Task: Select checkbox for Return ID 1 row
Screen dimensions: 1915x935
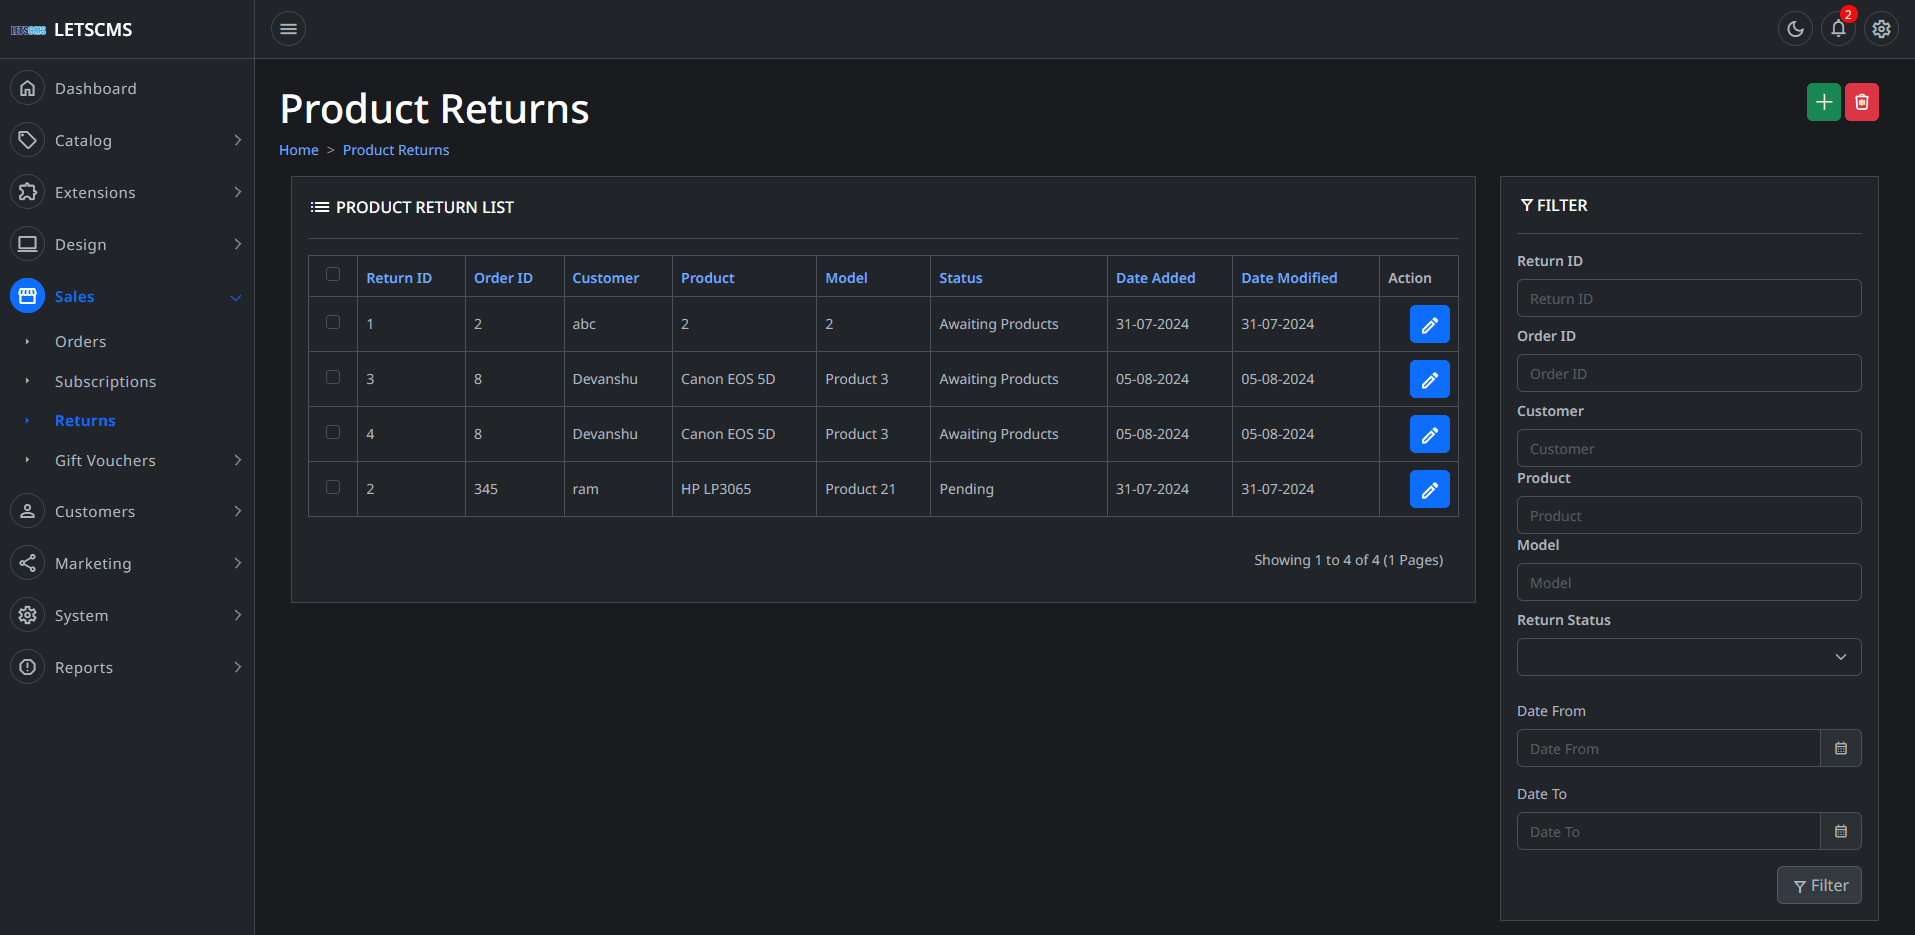Action: point(333,322)
